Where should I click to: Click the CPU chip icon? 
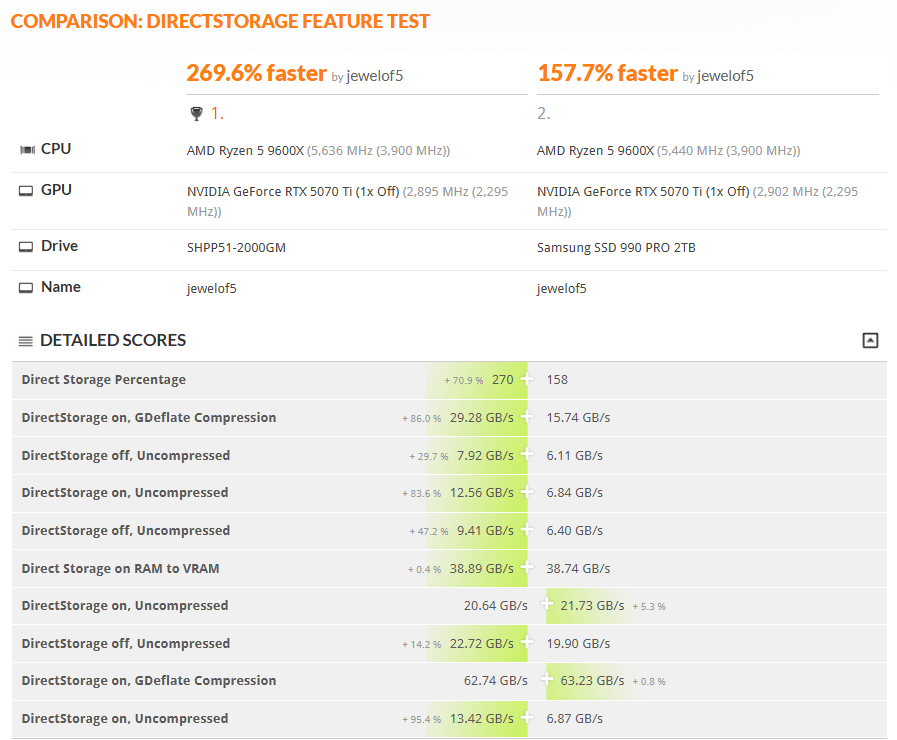(27, 150)
